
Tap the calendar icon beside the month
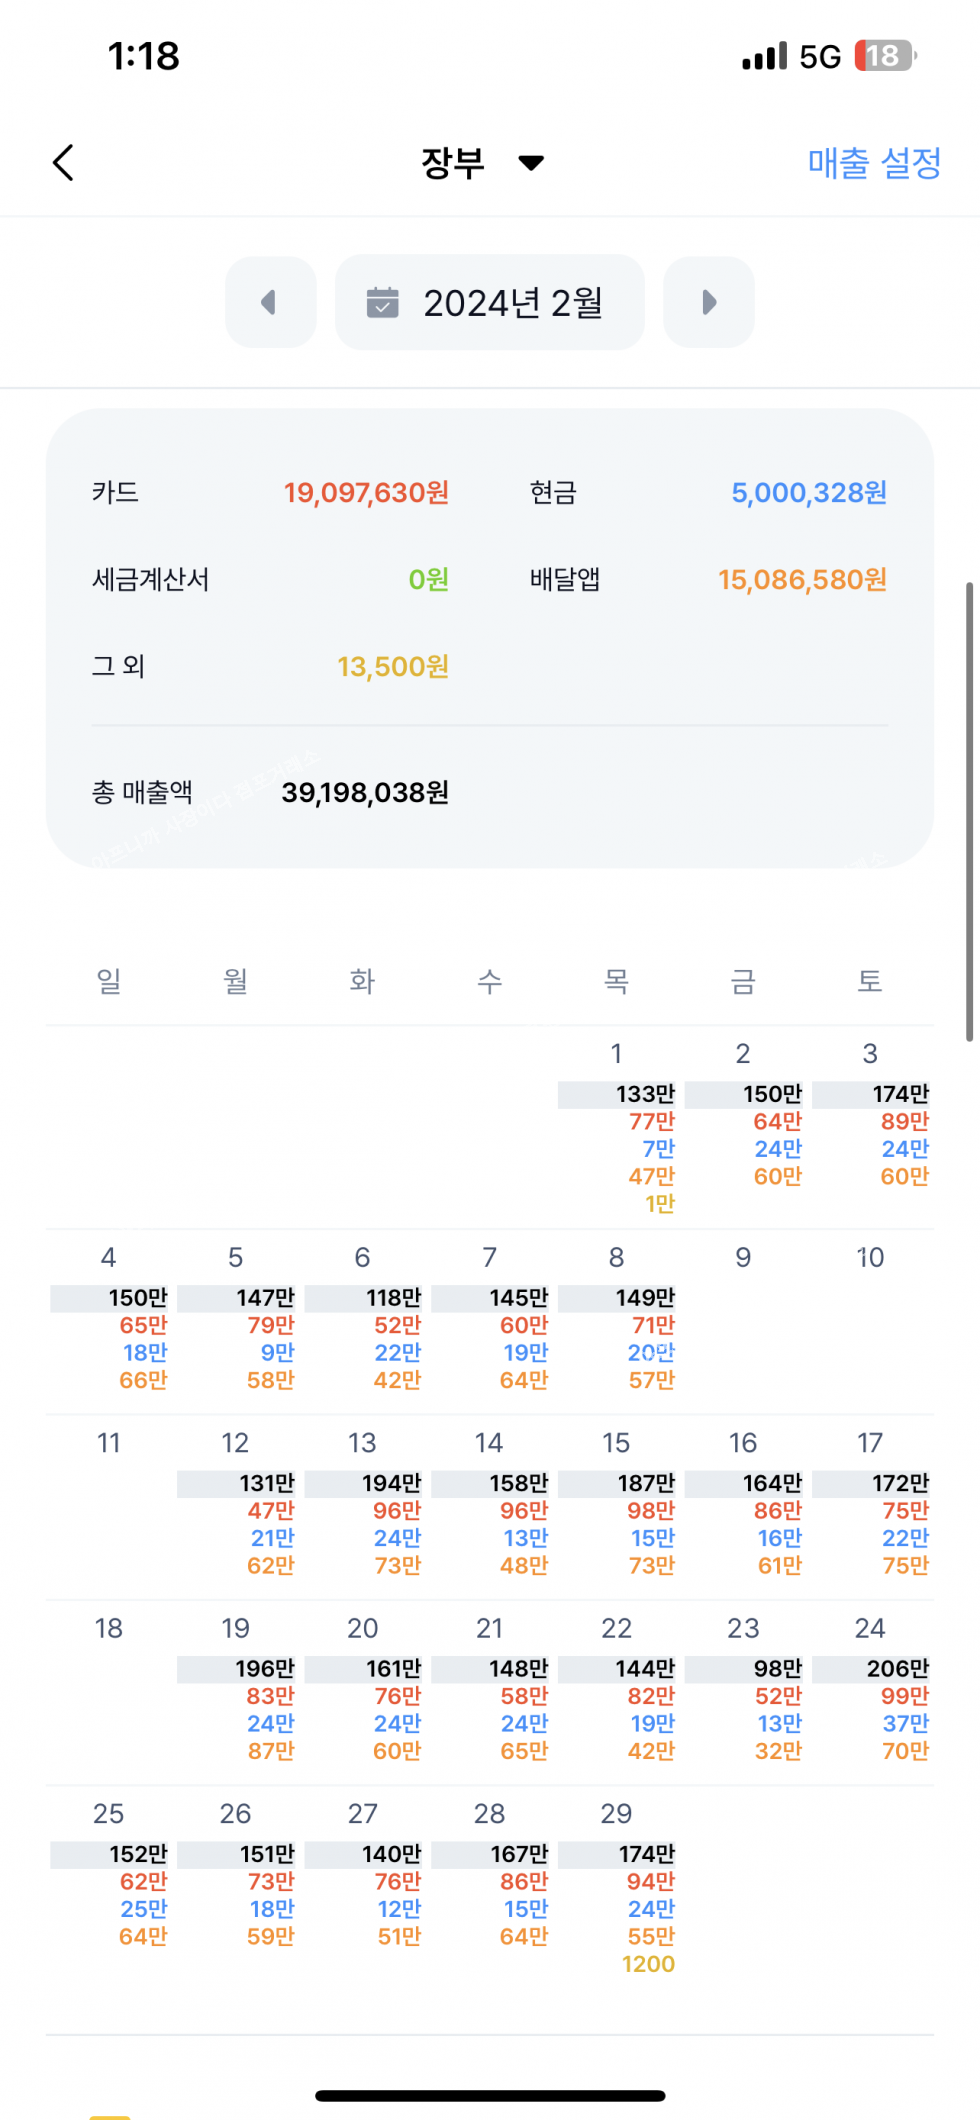click(x=382, y=302)
